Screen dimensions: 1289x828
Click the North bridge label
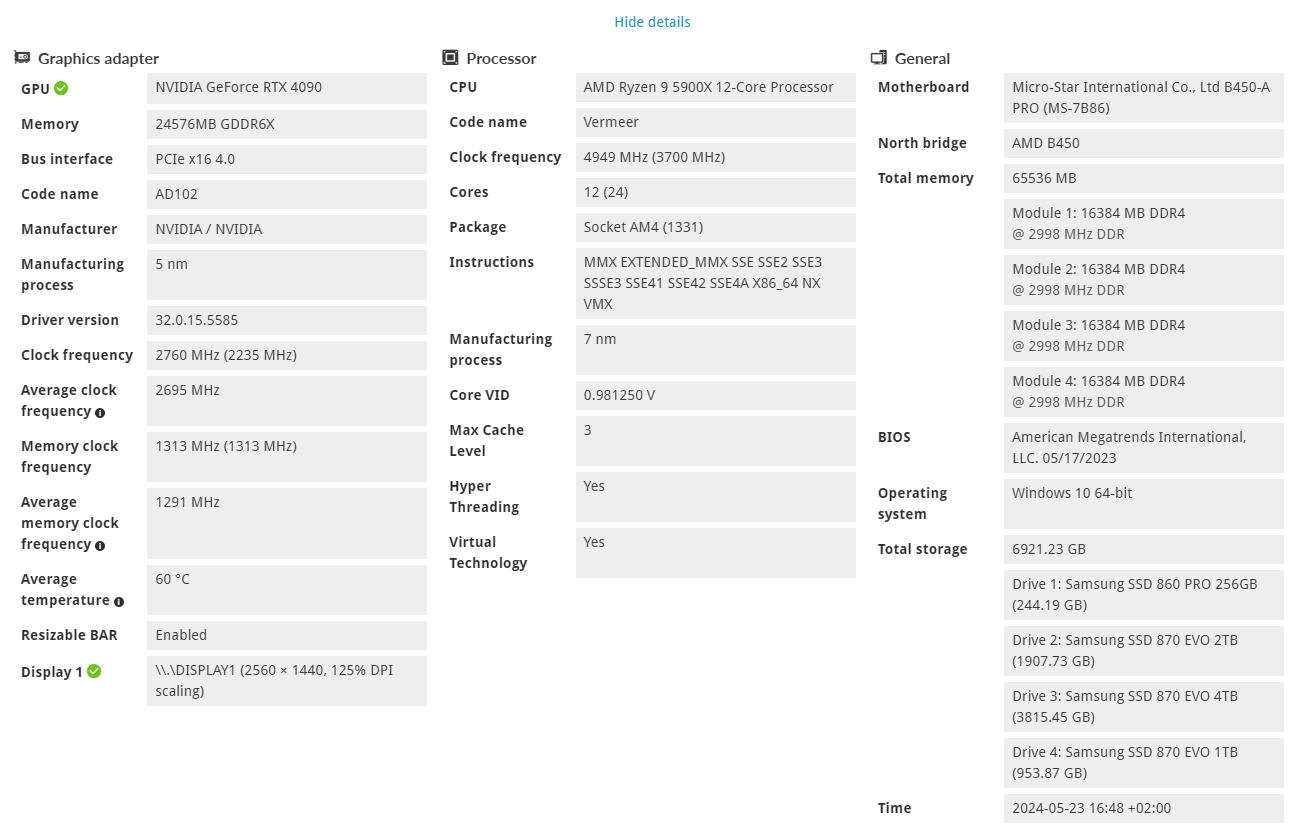[x=922, y=143]
